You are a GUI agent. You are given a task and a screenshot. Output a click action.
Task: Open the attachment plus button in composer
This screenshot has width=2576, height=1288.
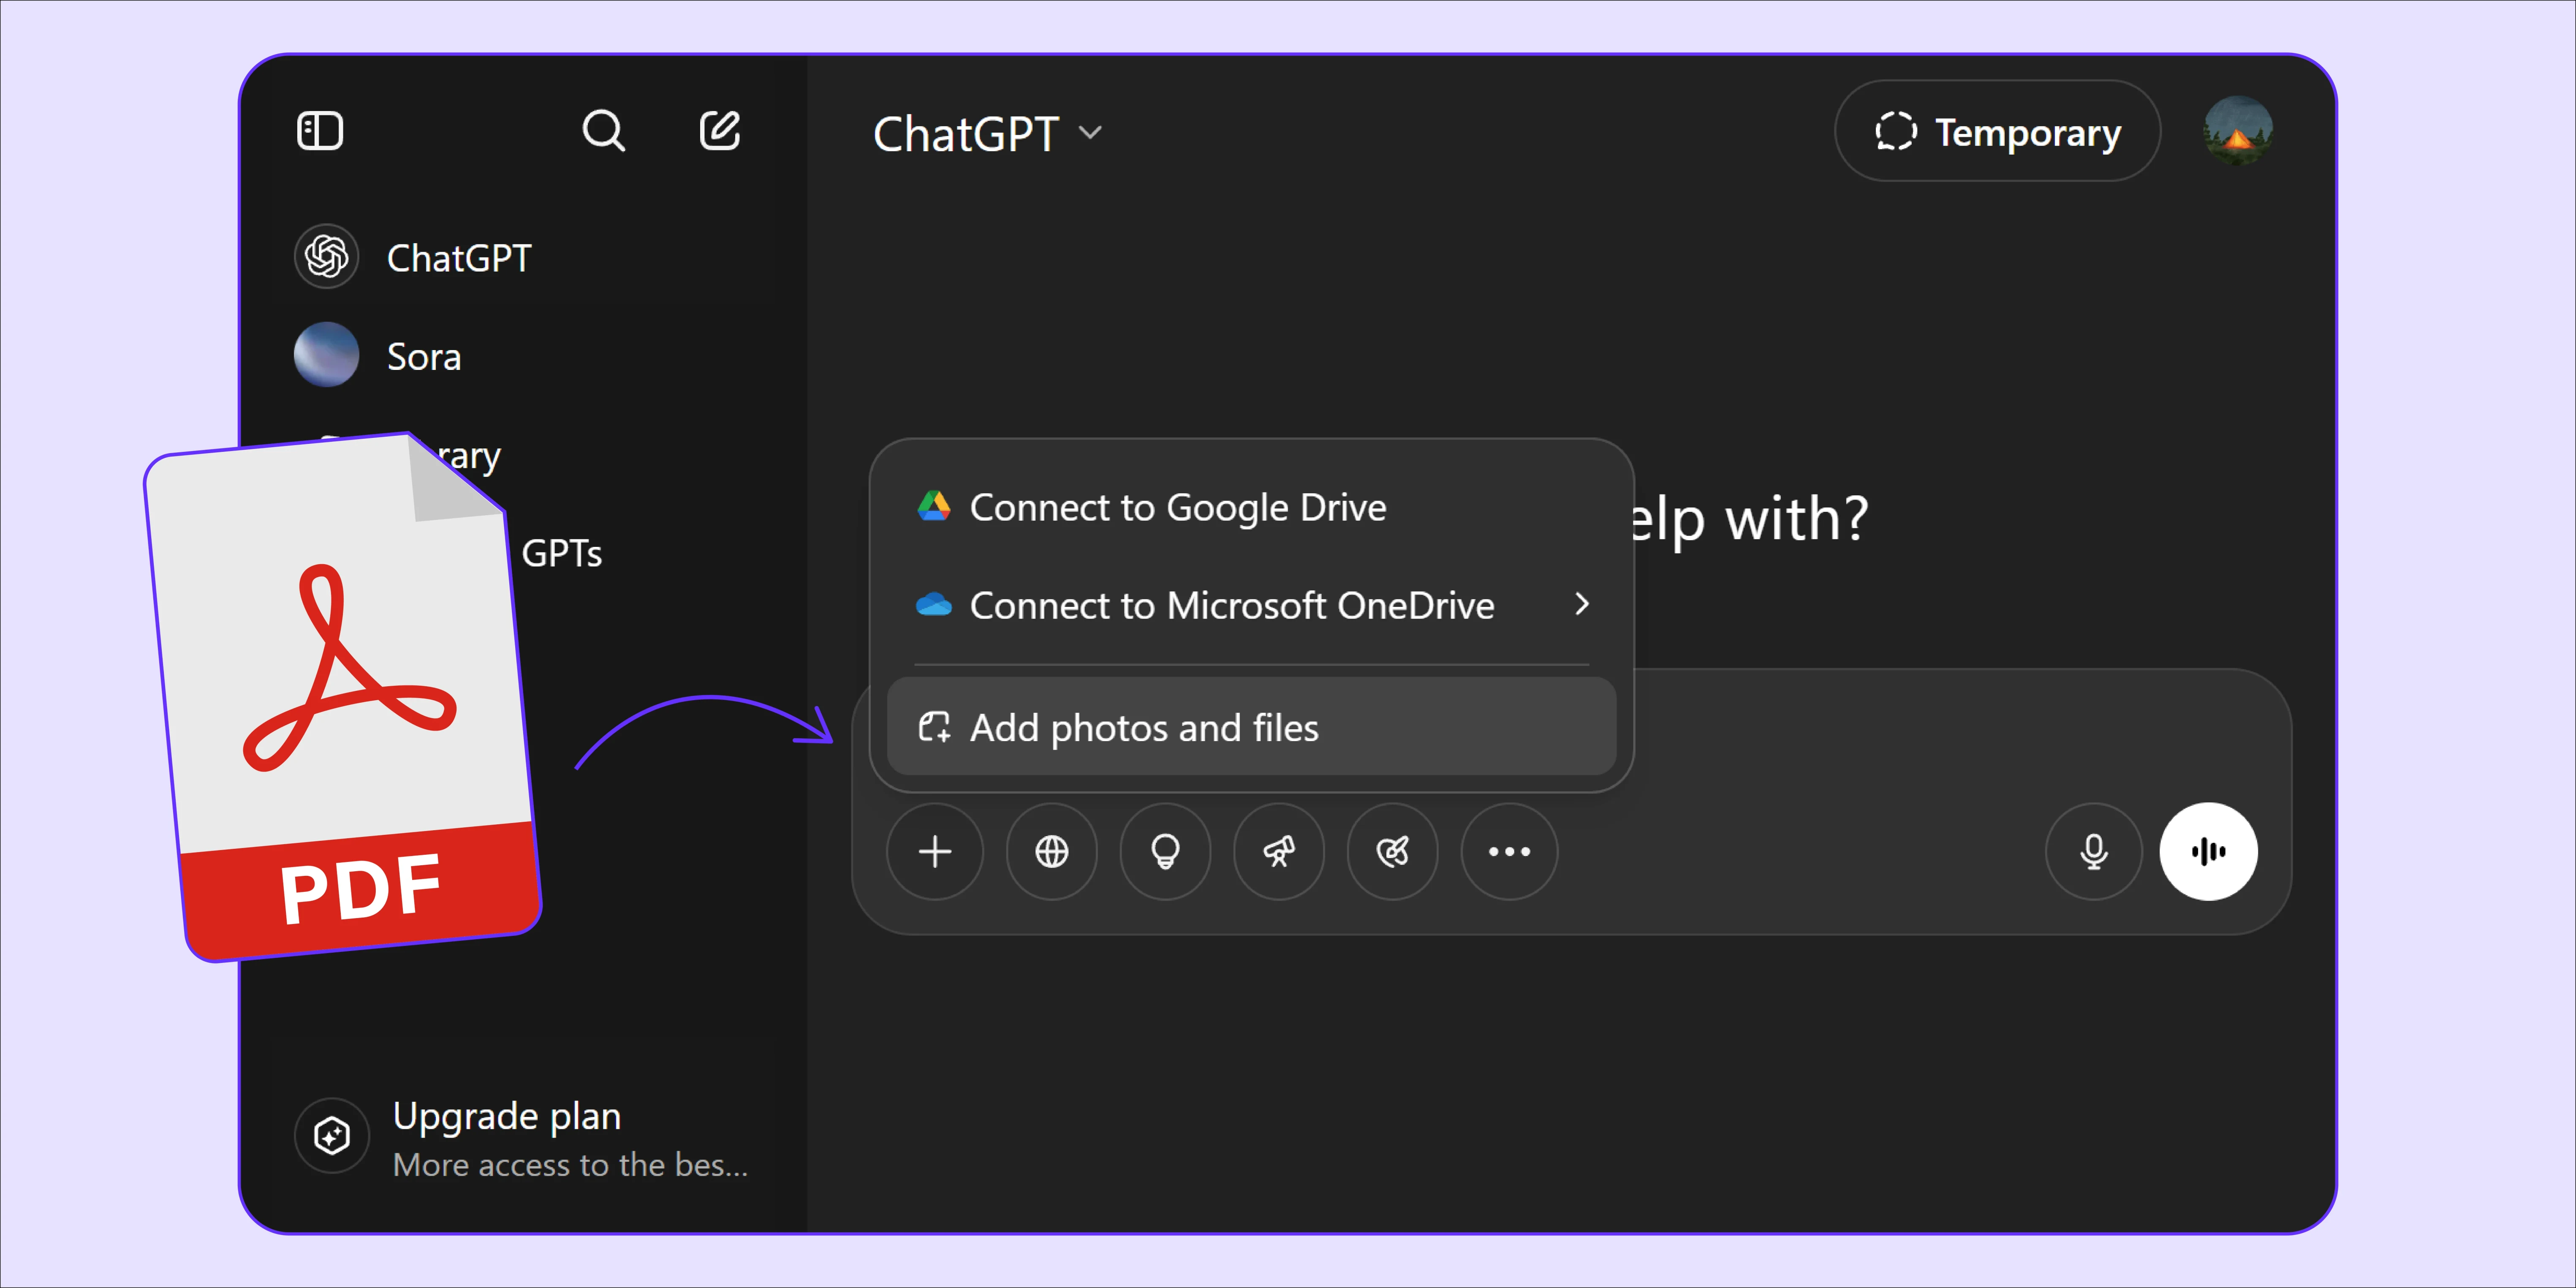[934, 851]
